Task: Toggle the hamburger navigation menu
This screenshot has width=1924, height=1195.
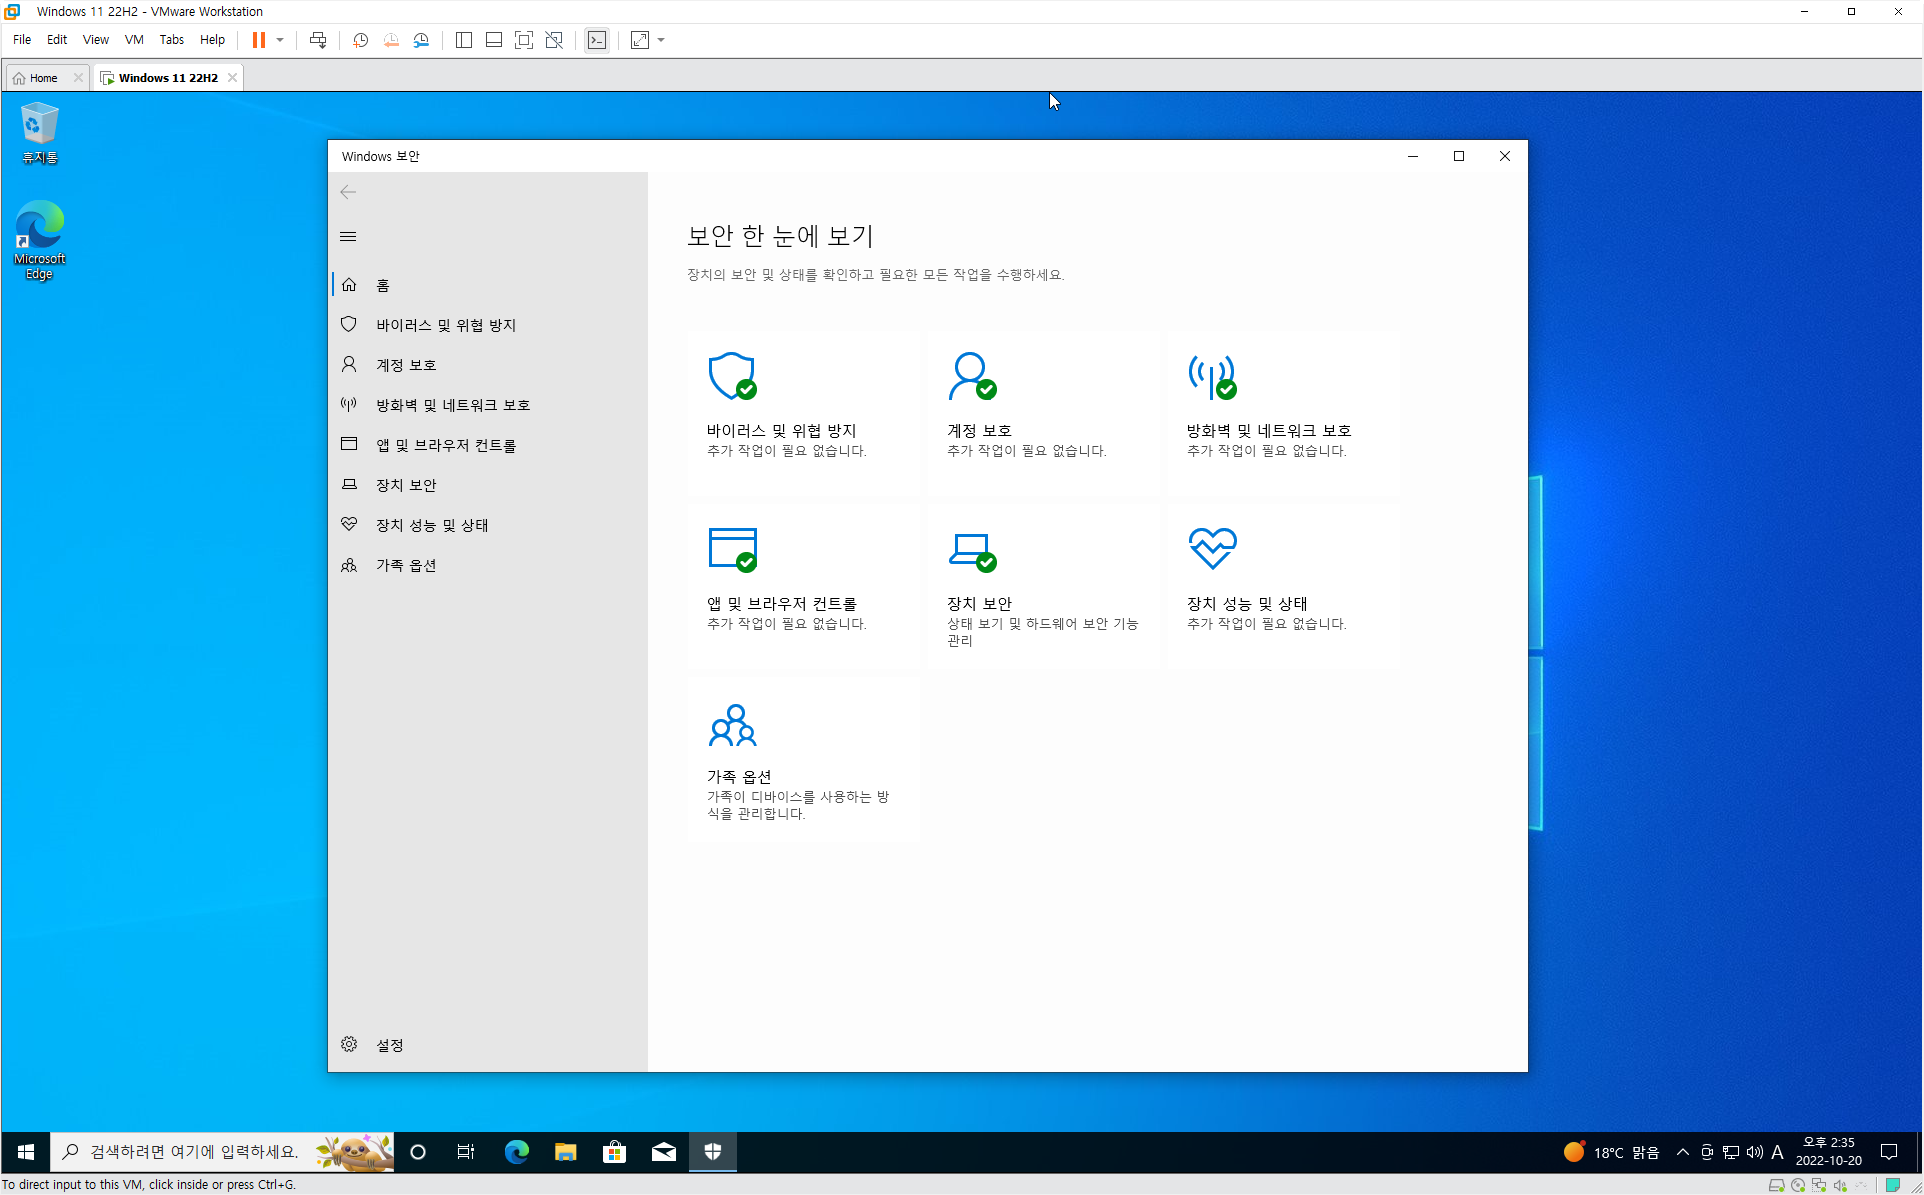Action: pyautogui.click(x=348, y=237)
